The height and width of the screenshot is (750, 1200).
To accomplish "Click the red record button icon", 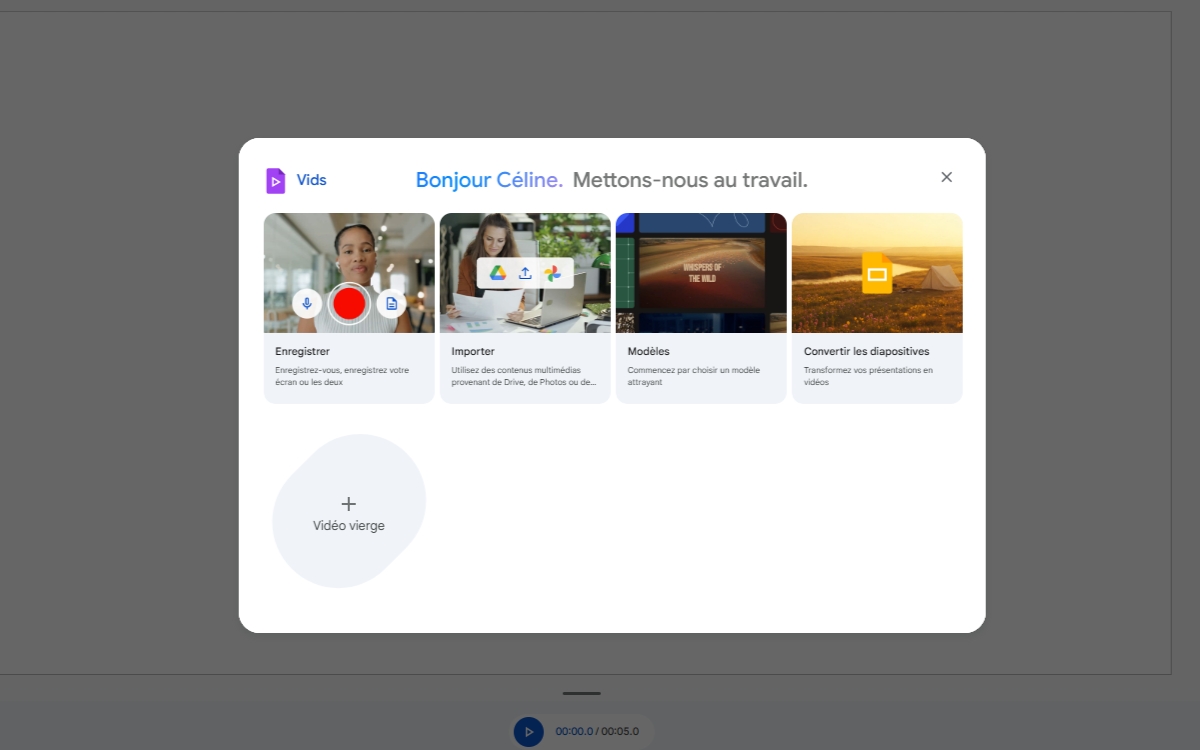I will pos(348,303).
